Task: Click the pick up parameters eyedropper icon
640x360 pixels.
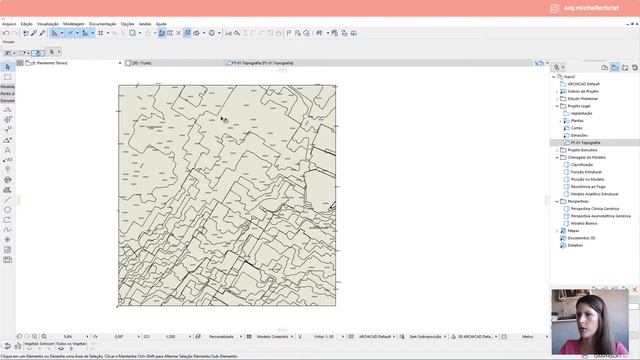Action: [x=34, y=33]
